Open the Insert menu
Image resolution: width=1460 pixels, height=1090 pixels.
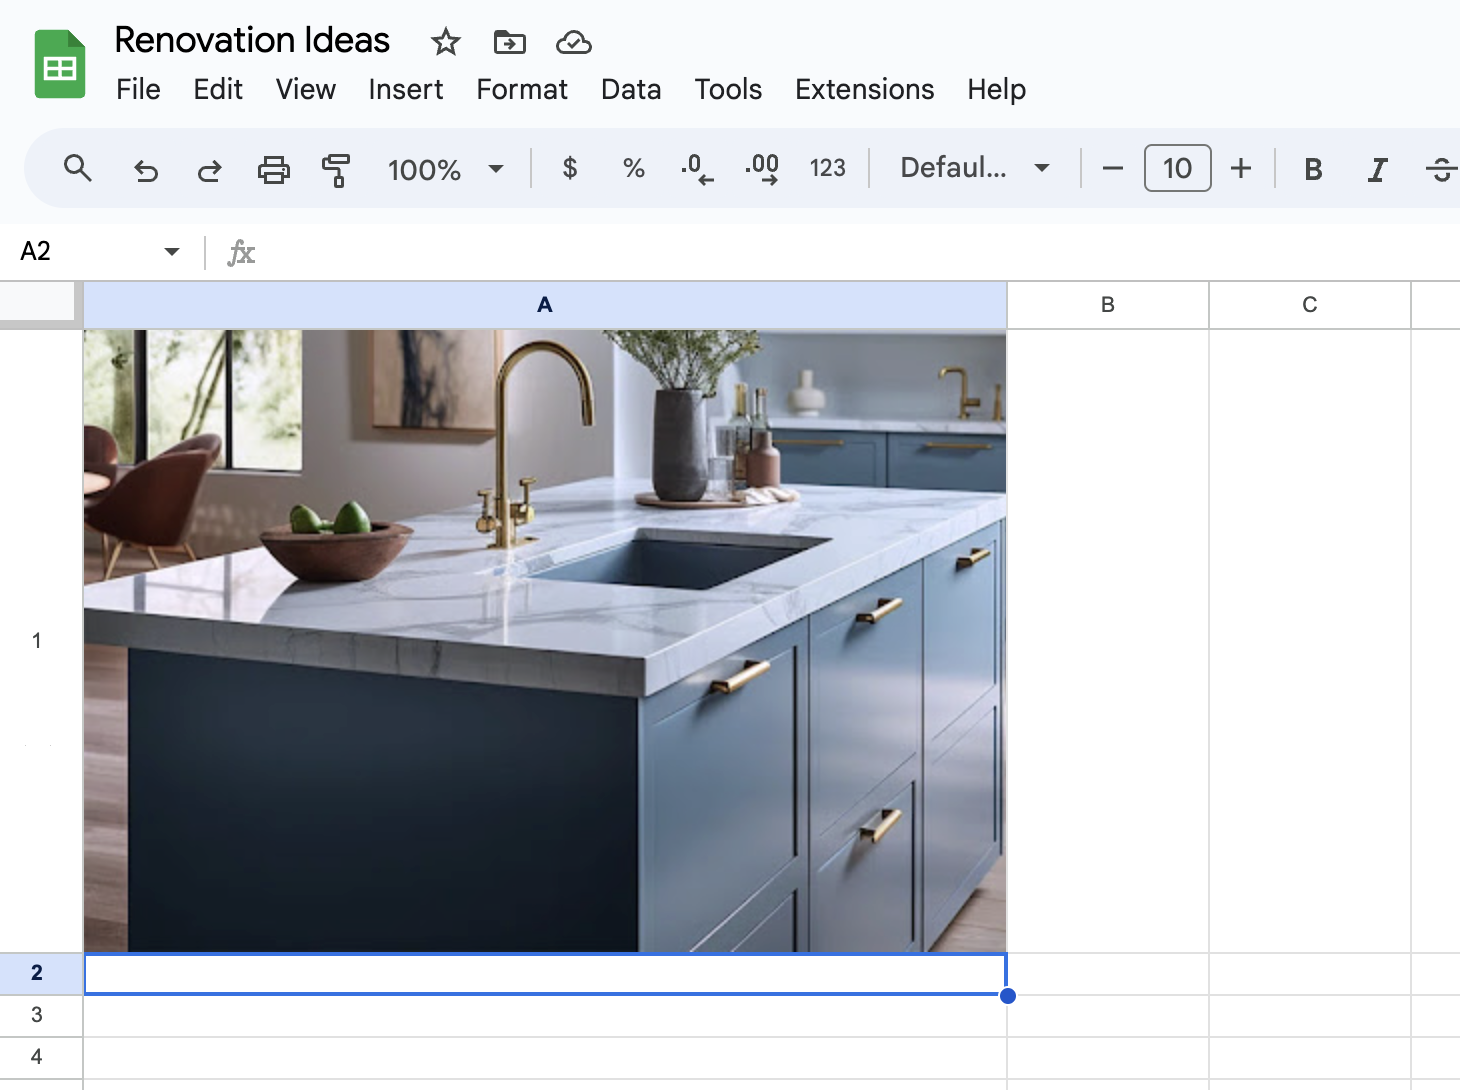tap(405, 89)
